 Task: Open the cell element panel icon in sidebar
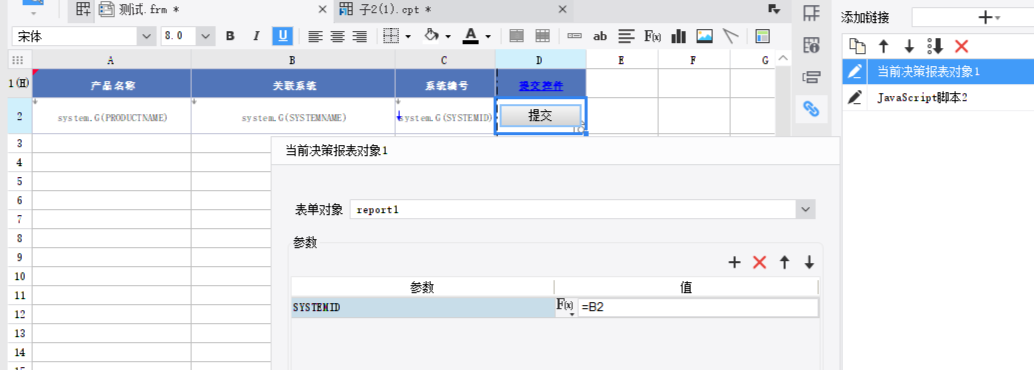pos(810,13)
